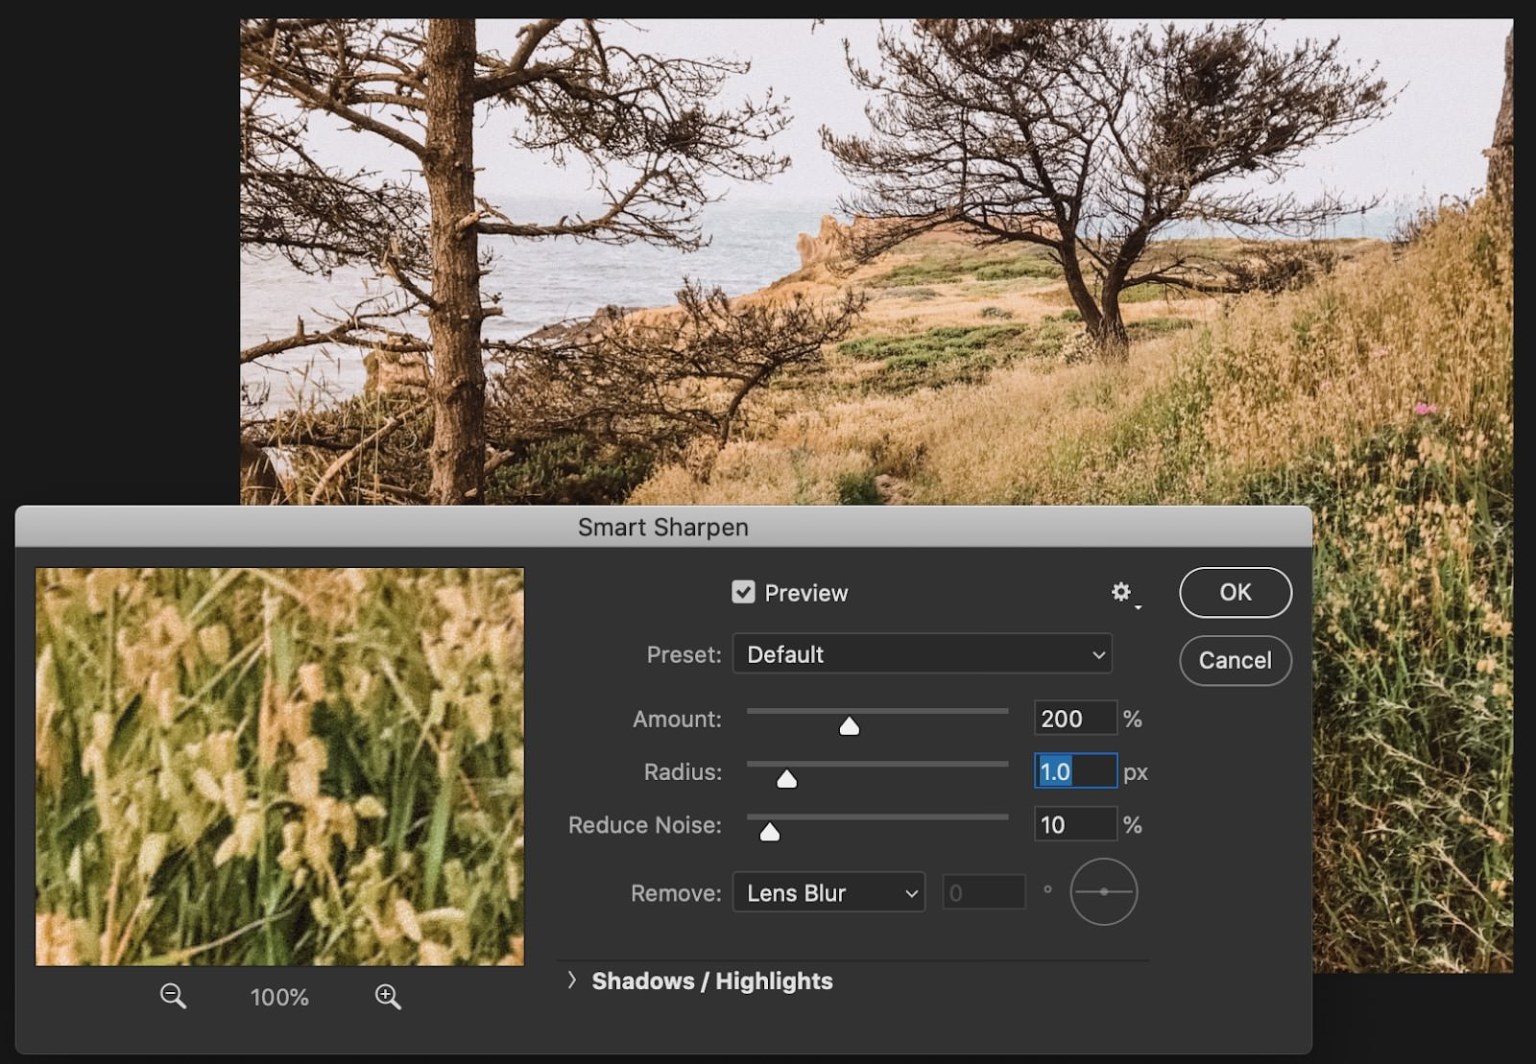The image size is (1536, 1064).
Task: Click the Radius slider handle
Action: (x=786, y=777)
